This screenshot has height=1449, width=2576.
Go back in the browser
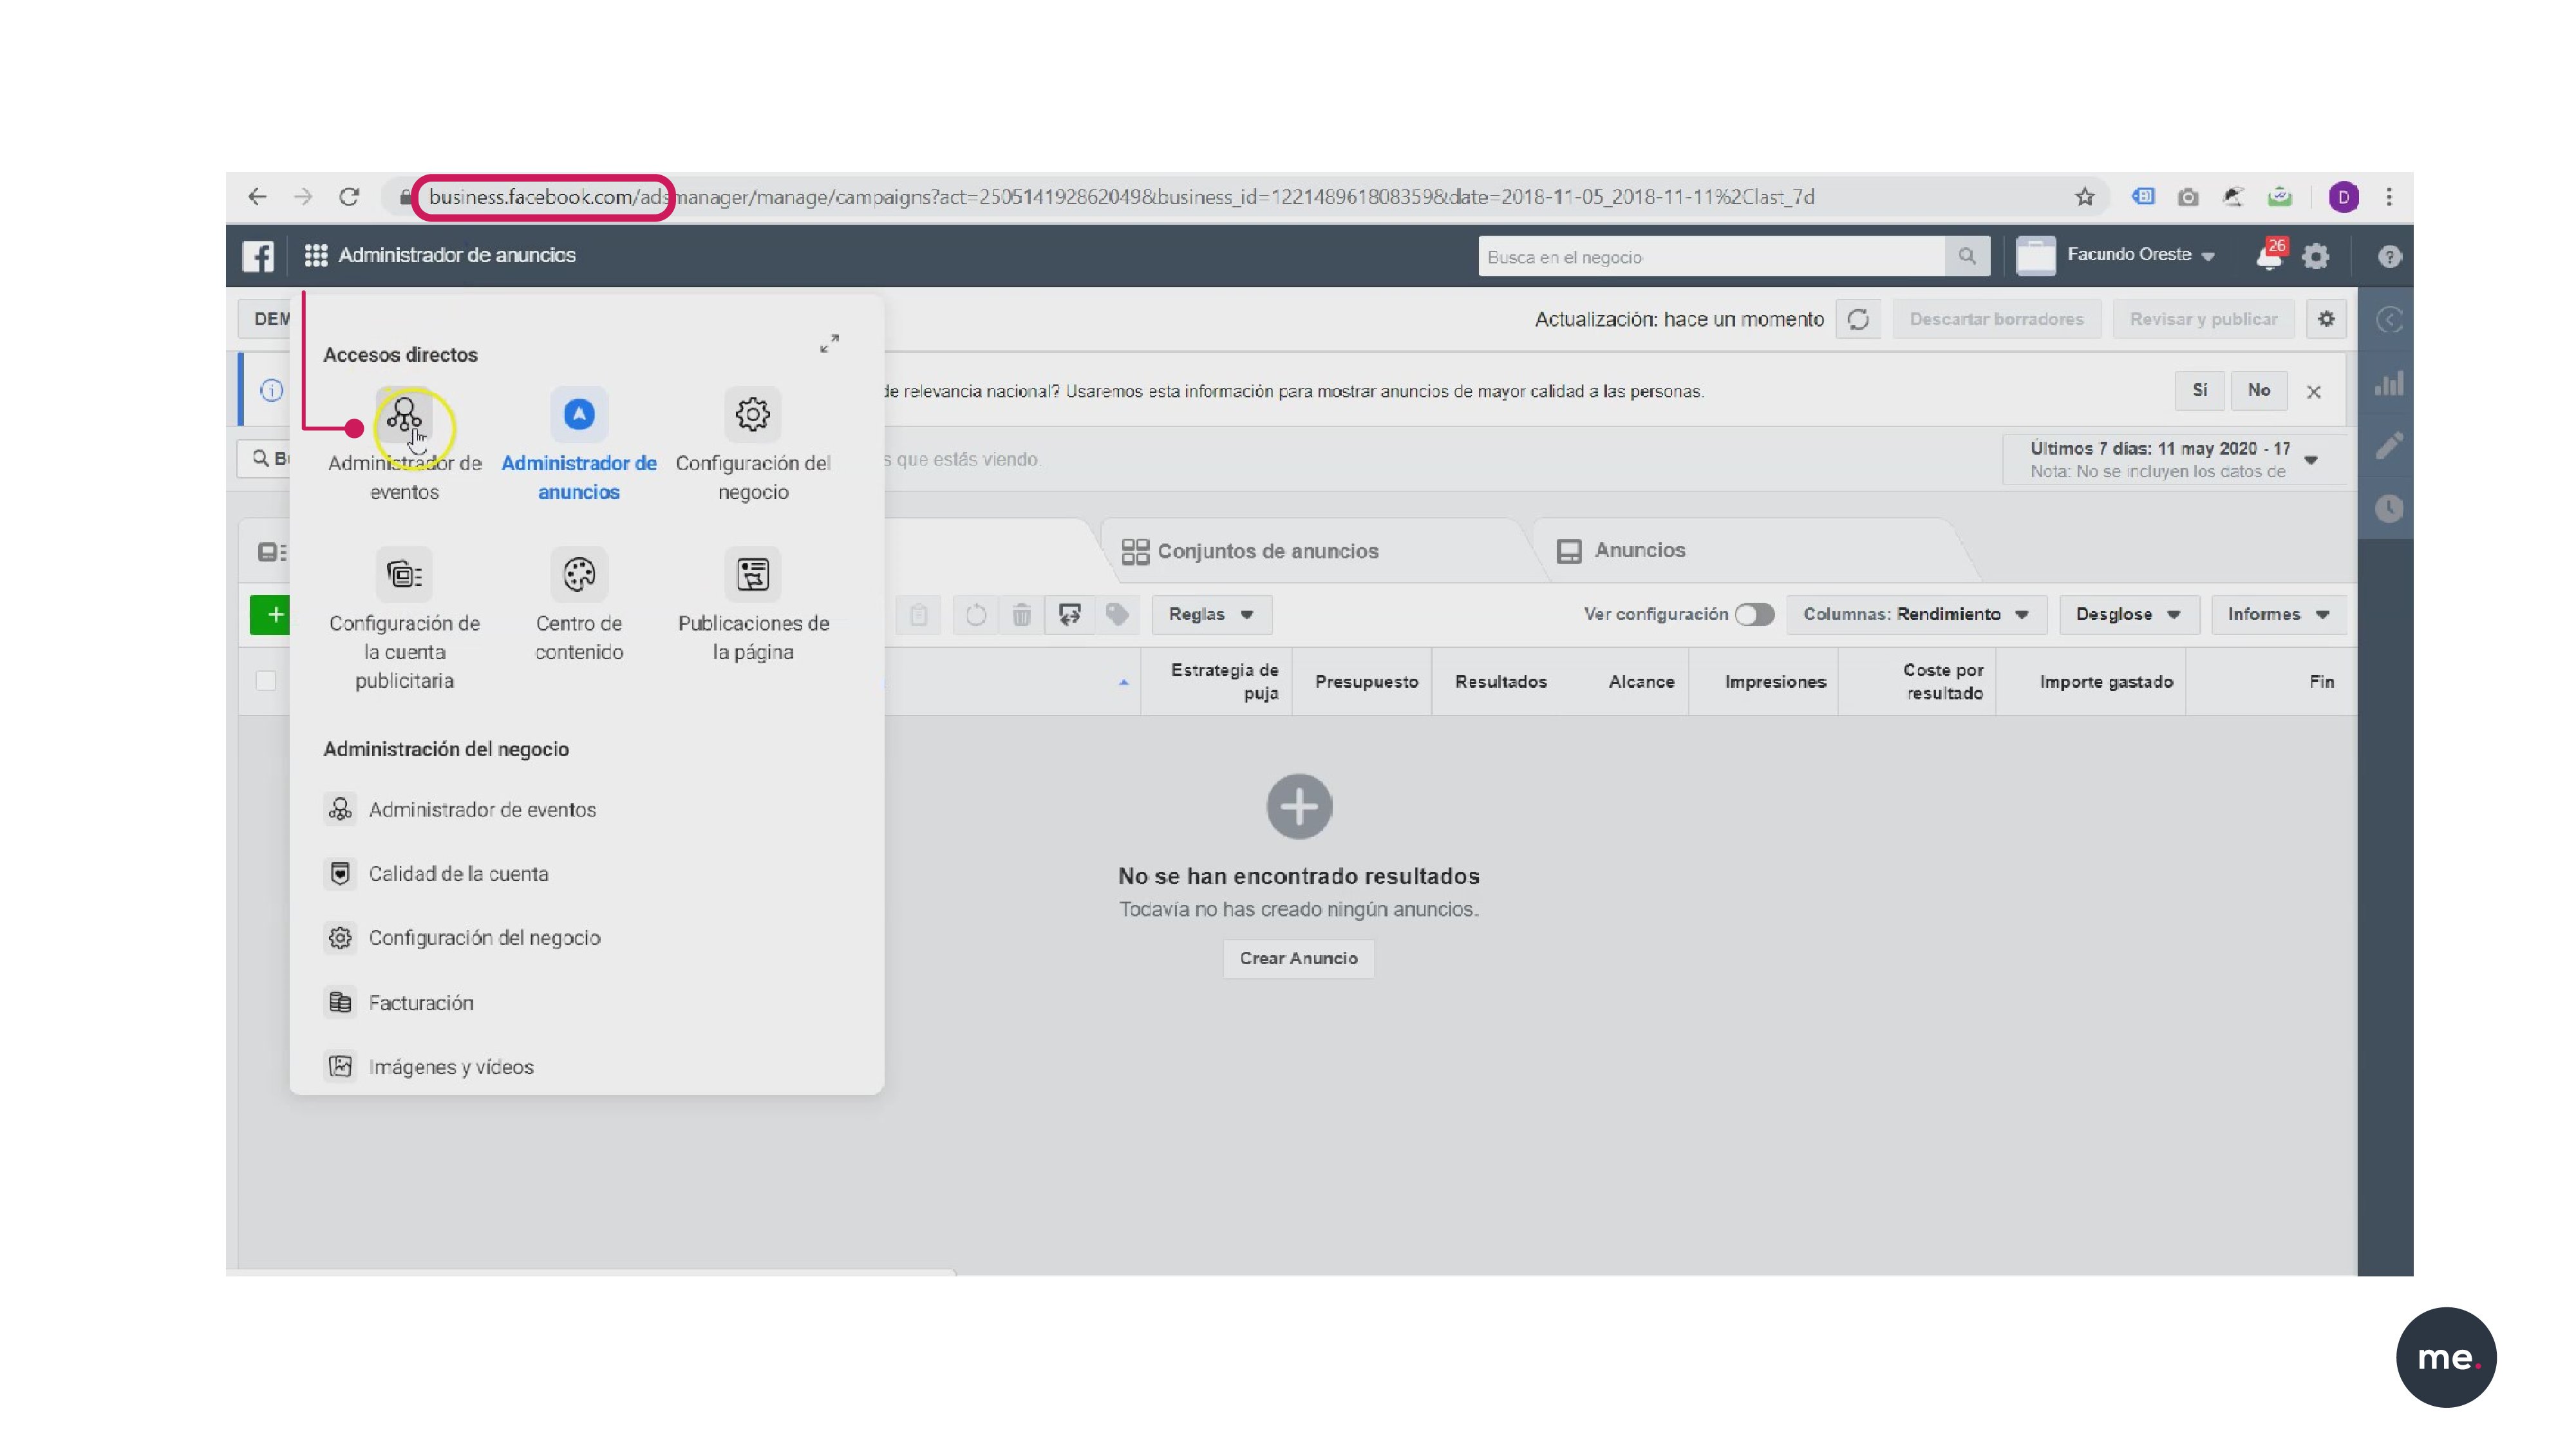(x=258, y=197)
